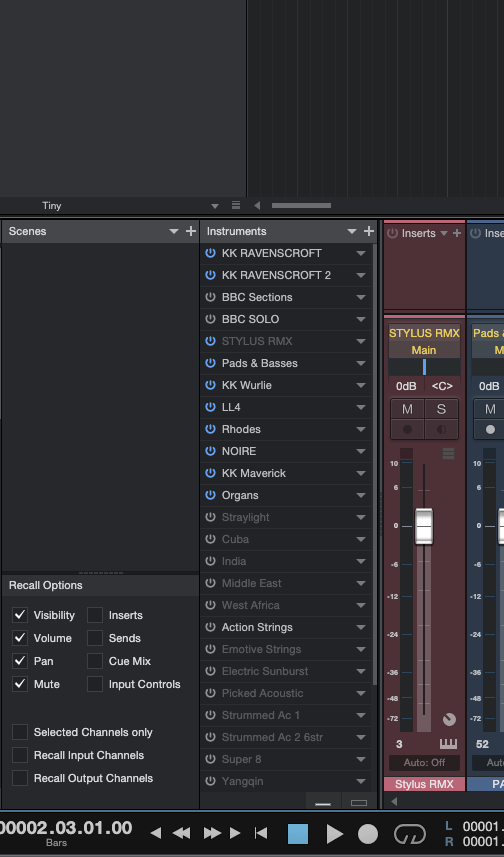Check Selected Channels only option
The height and width of the screenshot is (857, 504).
[x=20, y=732]
